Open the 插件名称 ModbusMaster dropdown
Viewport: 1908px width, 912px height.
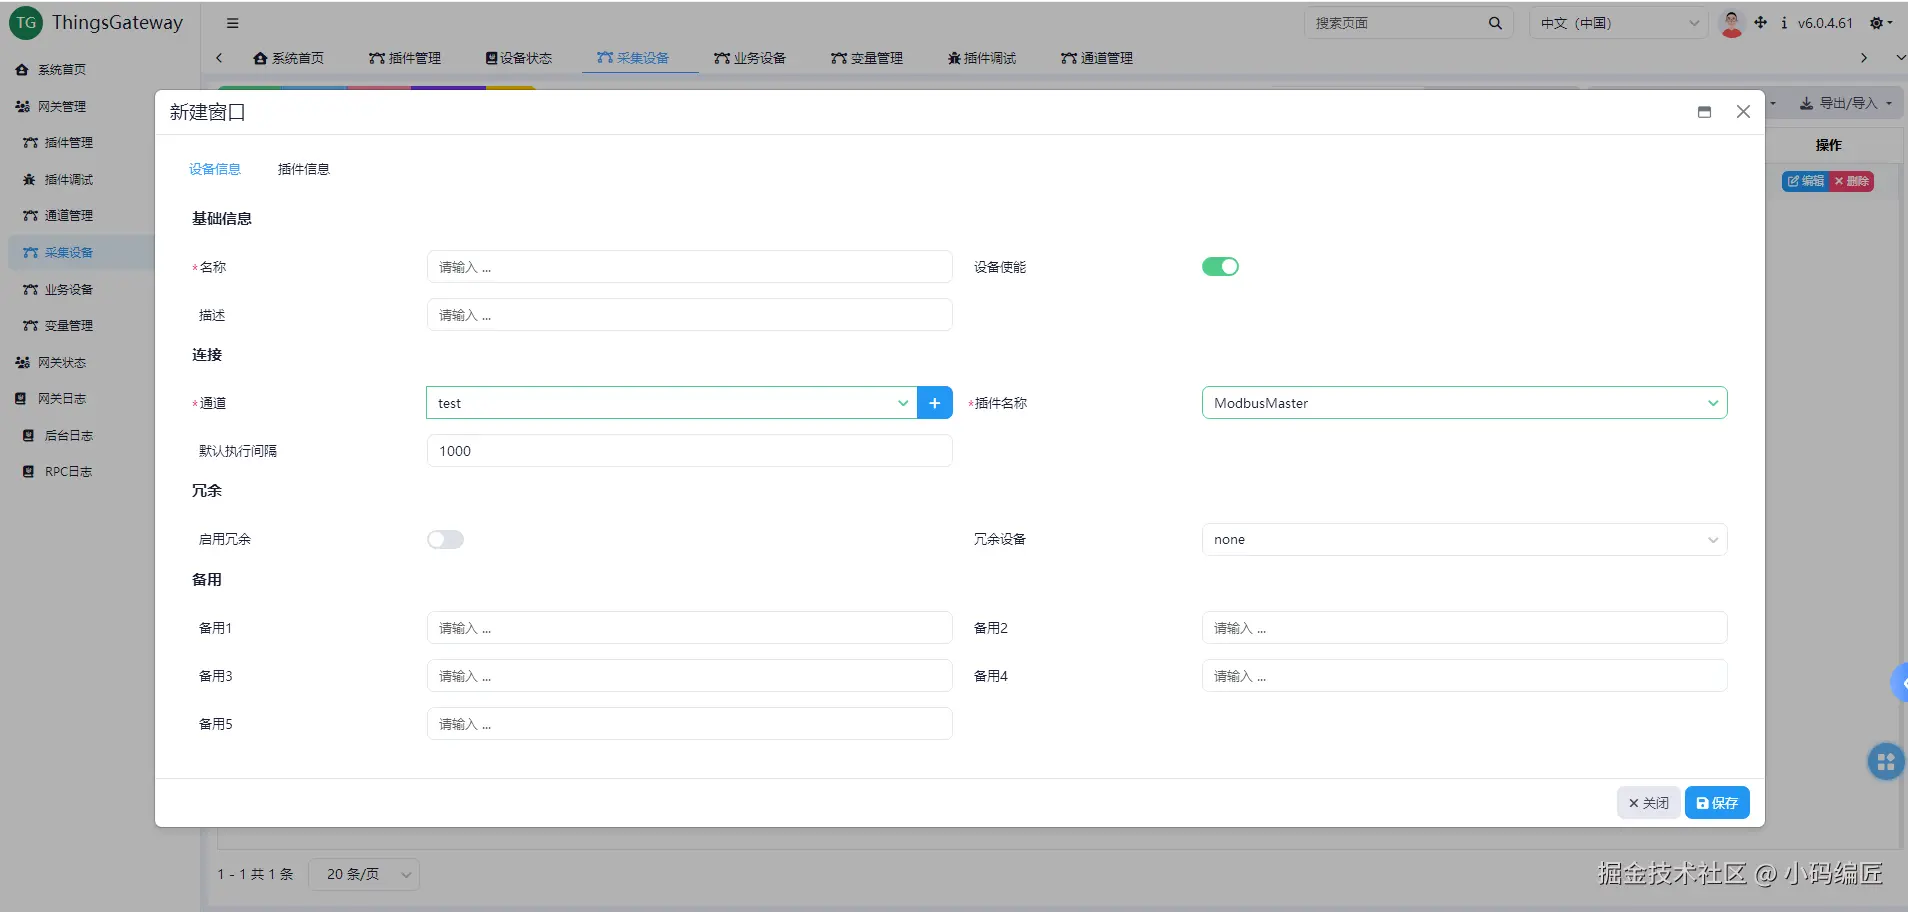1464,403
